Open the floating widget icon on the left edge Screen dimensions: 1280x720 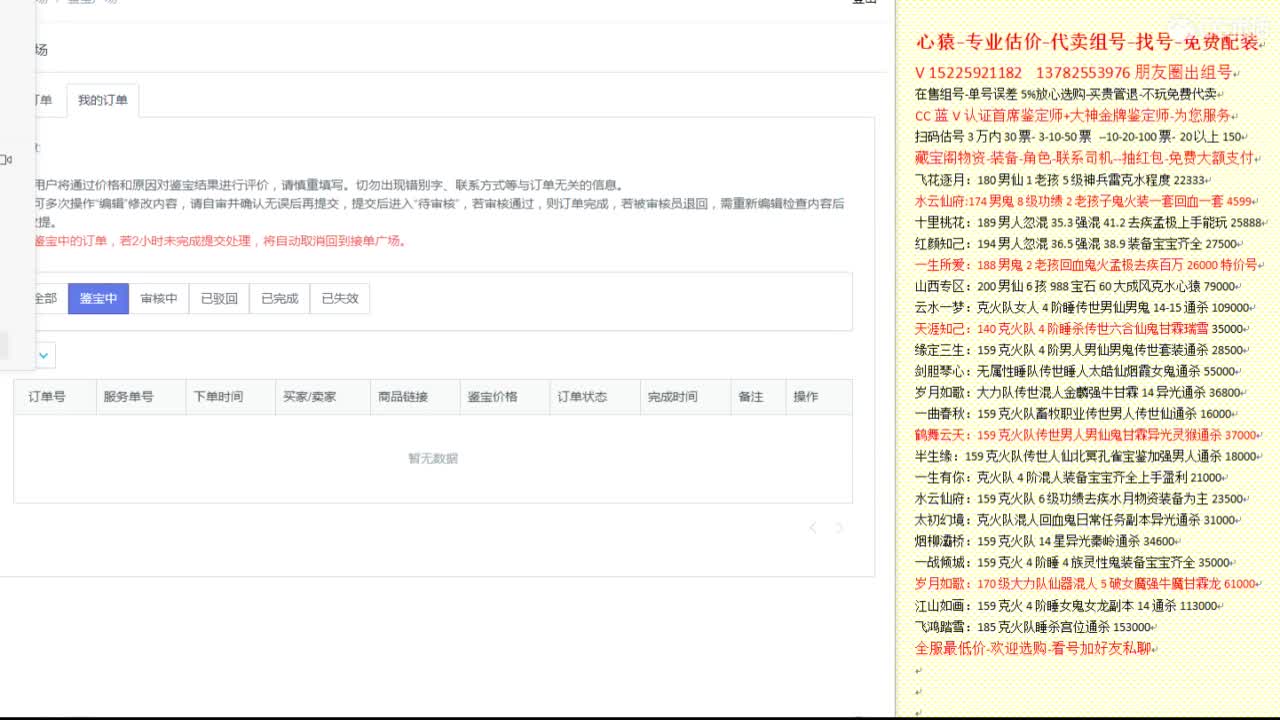pyautogui.click(x=5, y=159)
